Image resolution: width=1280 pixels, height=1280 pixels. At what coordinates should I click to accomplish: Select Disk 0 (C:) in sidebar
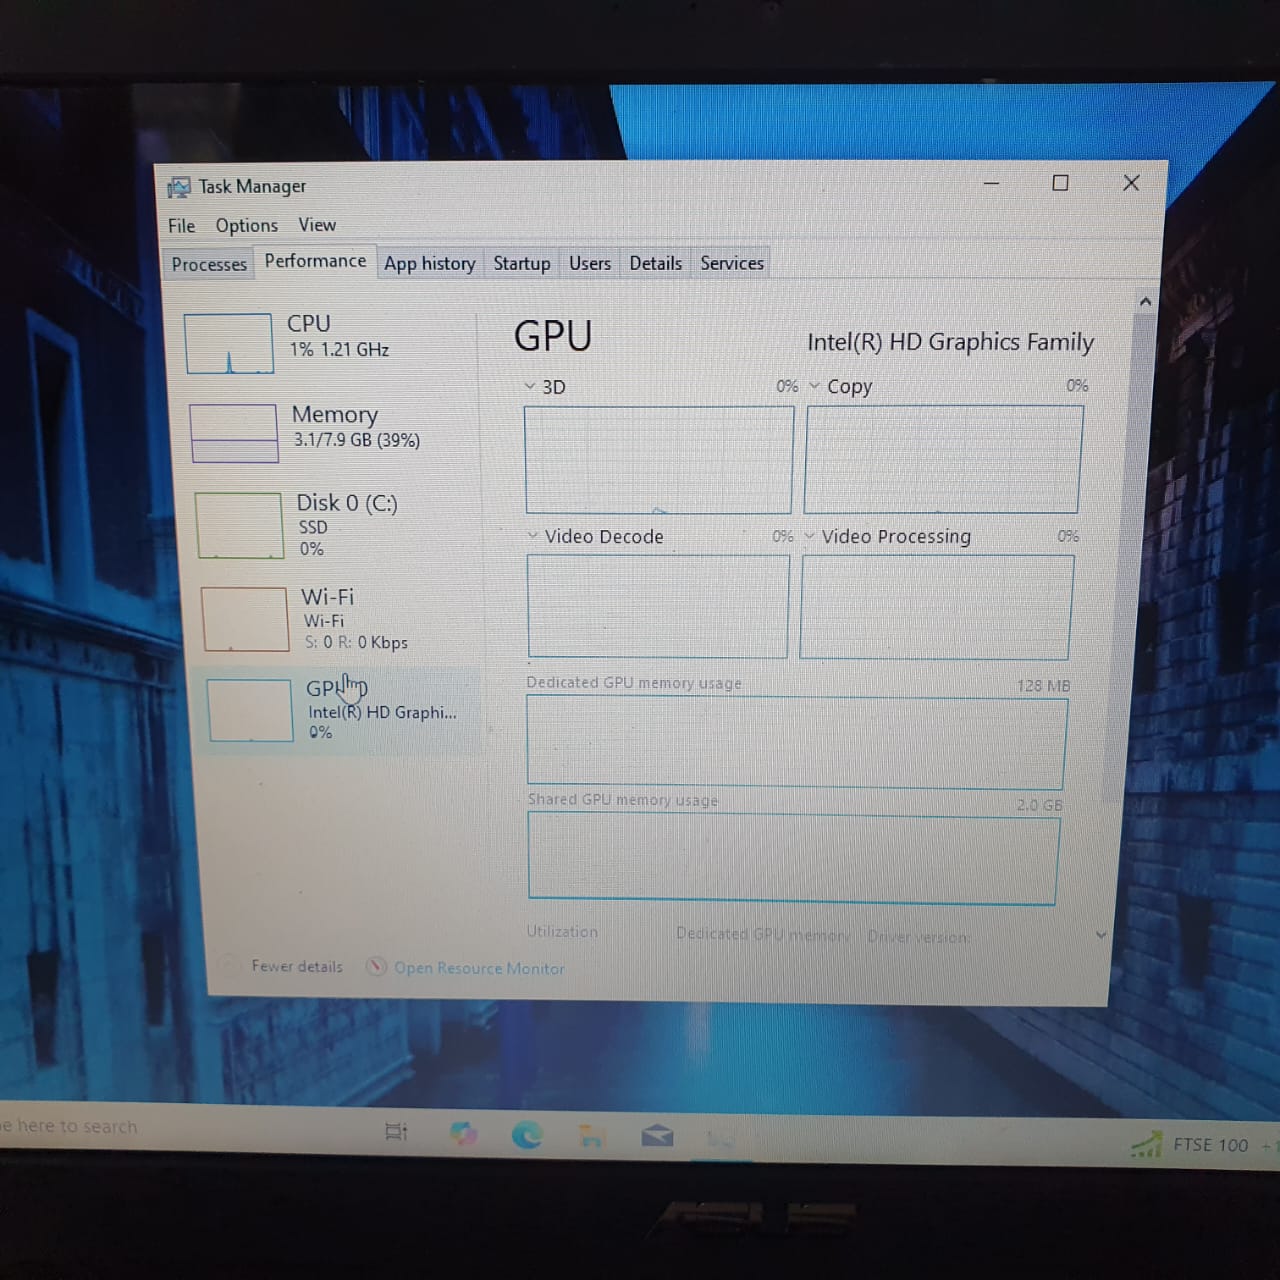coord(336,525)
